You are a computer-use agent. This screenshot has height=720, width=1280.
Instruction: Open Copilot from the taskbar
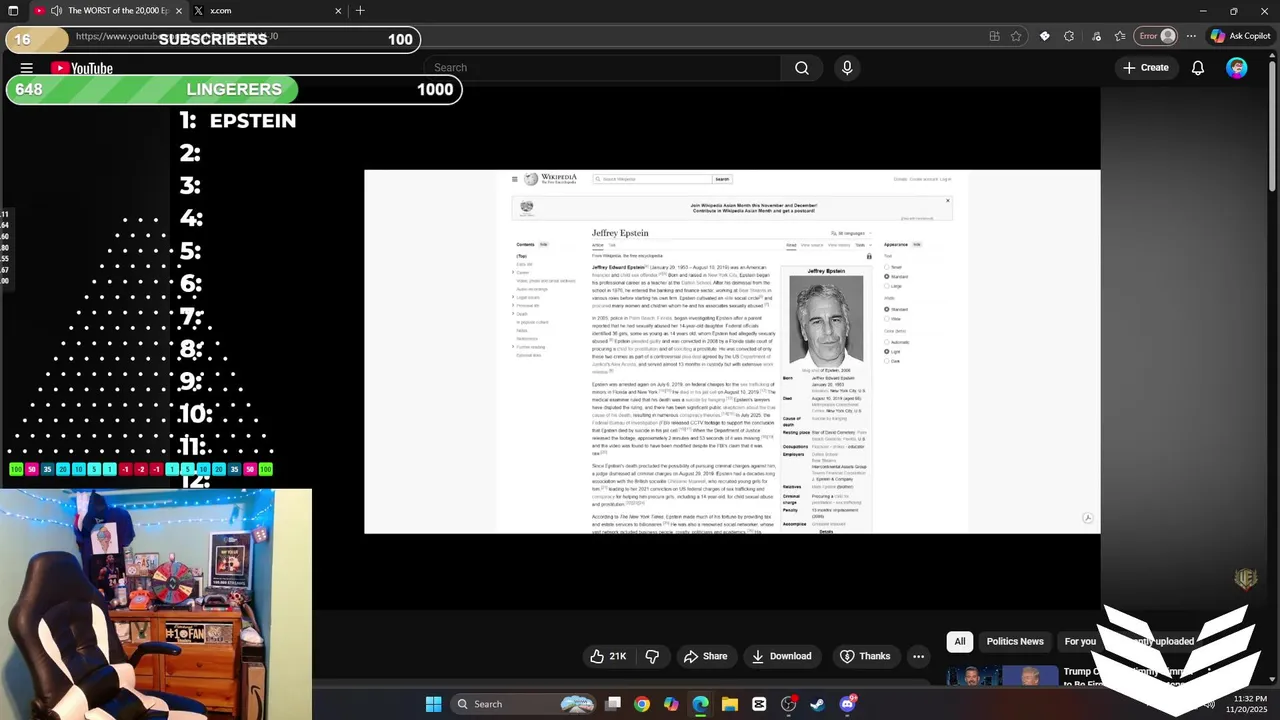point(671,704)
